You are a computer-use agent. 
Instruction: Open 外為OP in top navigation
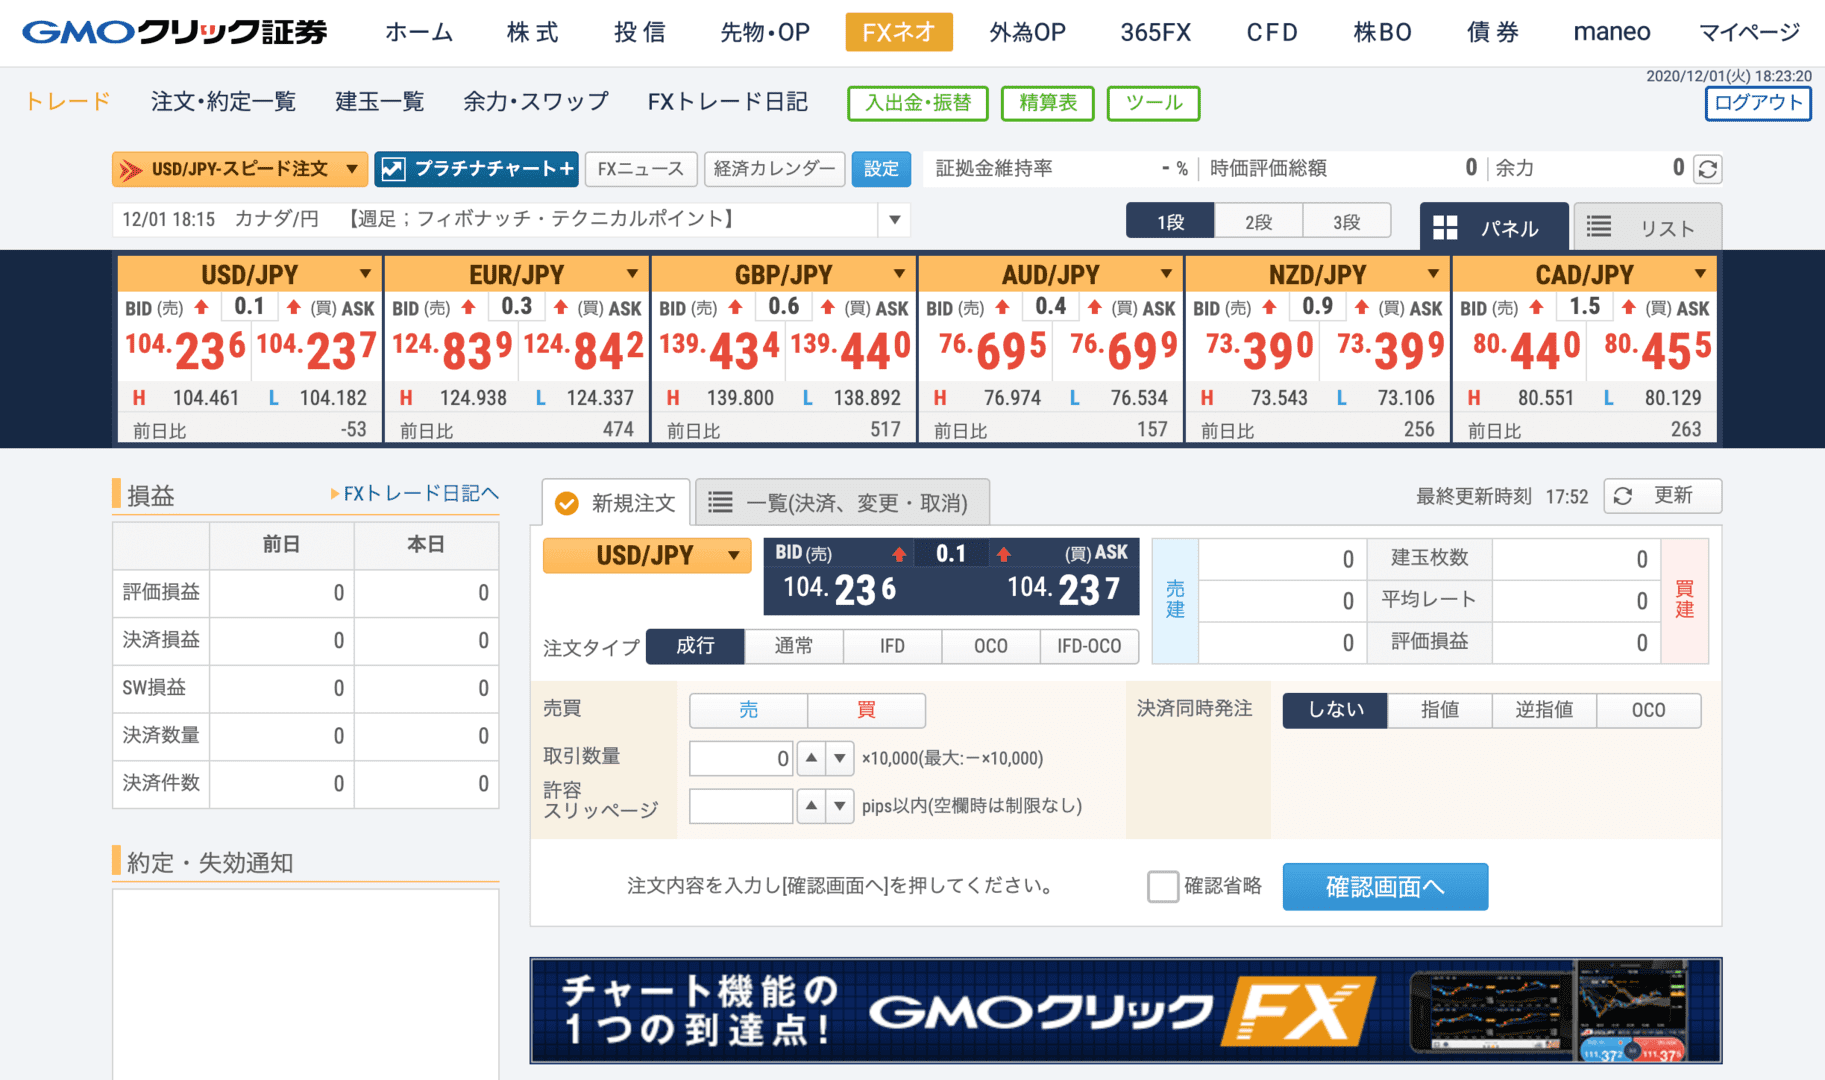click(x=1028, y=32)
